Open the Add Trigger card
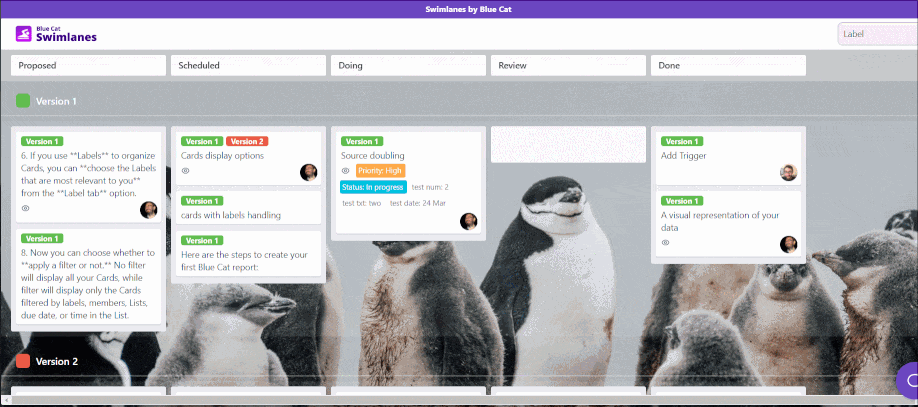 pos(728,158)
